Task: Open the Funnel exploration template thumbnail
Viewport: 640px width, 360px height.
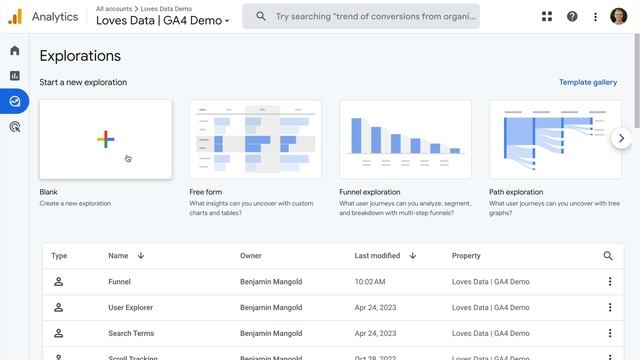Action: point(405,139)
